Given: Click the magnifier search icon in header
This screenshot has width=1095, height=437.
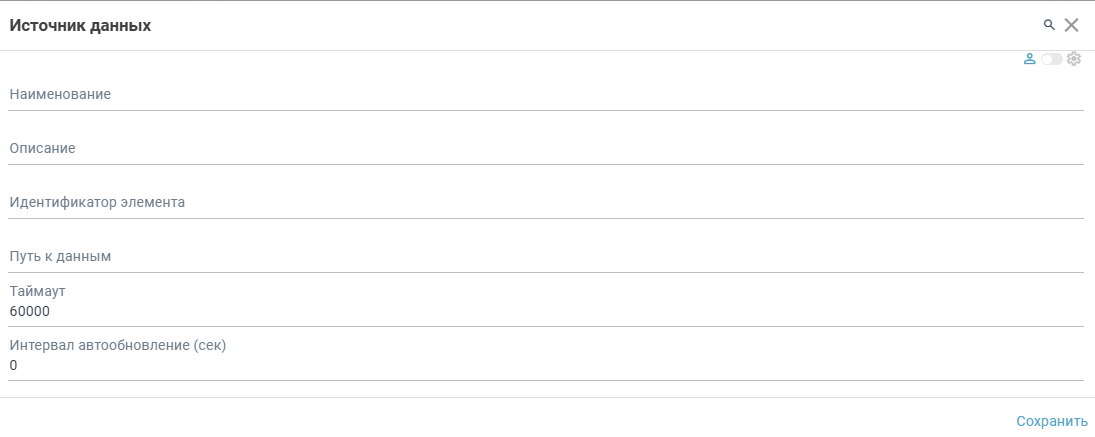Looking at the screenshot, I should (1049, 25).
